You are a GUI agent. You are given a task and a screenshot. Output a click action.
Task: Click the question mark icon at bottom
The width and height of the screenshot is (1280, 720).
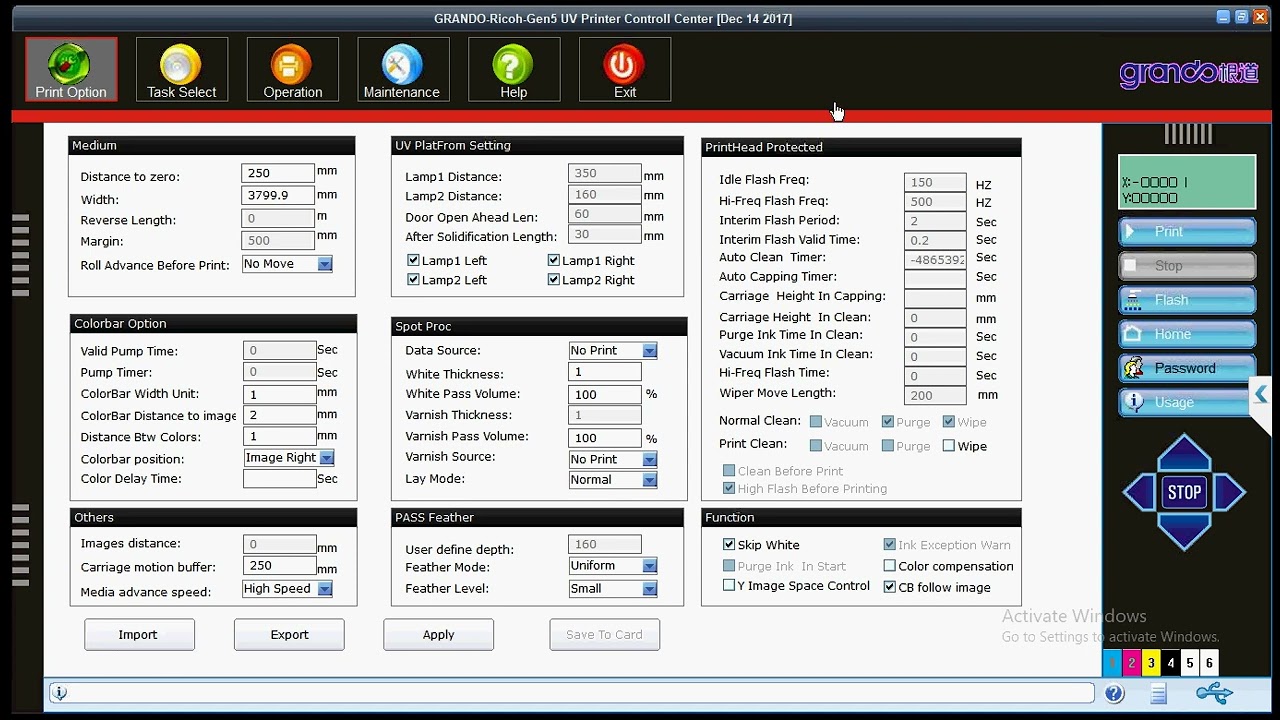[1115, 693]
